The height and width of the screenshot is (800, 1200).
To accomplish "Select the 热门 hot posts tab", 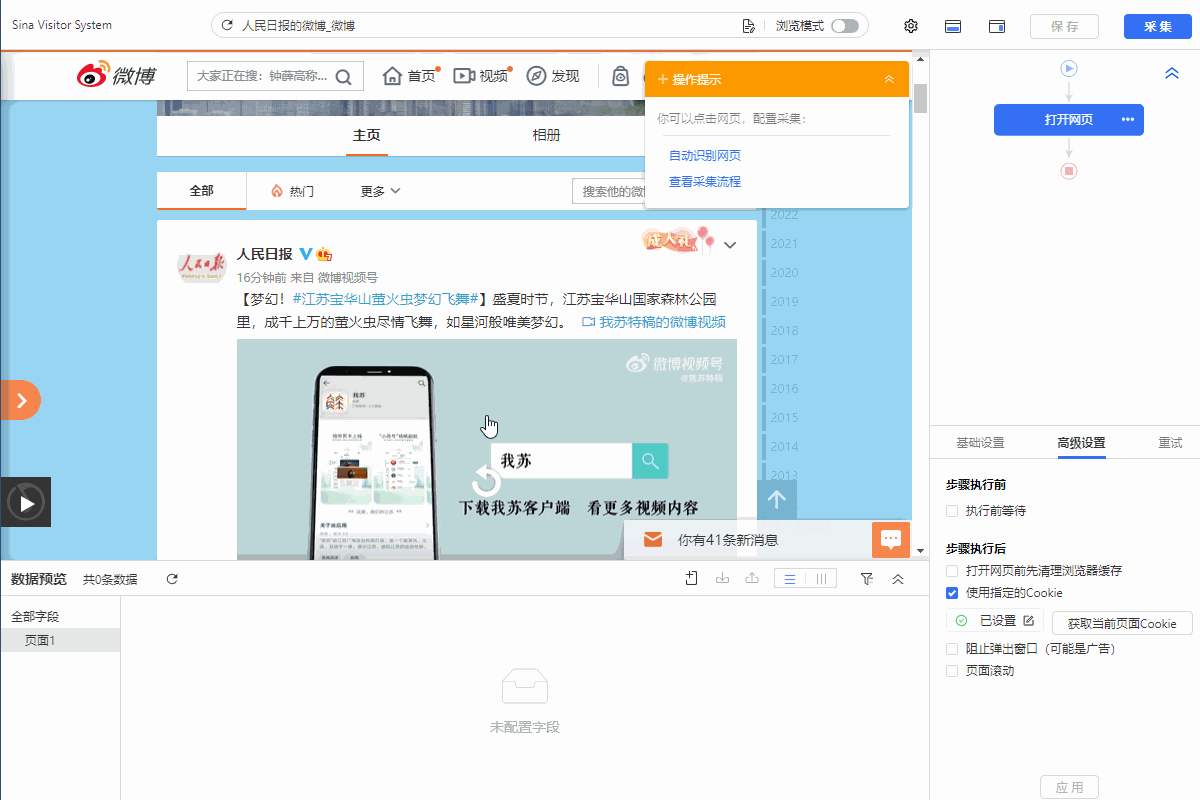I will tap(292, 191).
